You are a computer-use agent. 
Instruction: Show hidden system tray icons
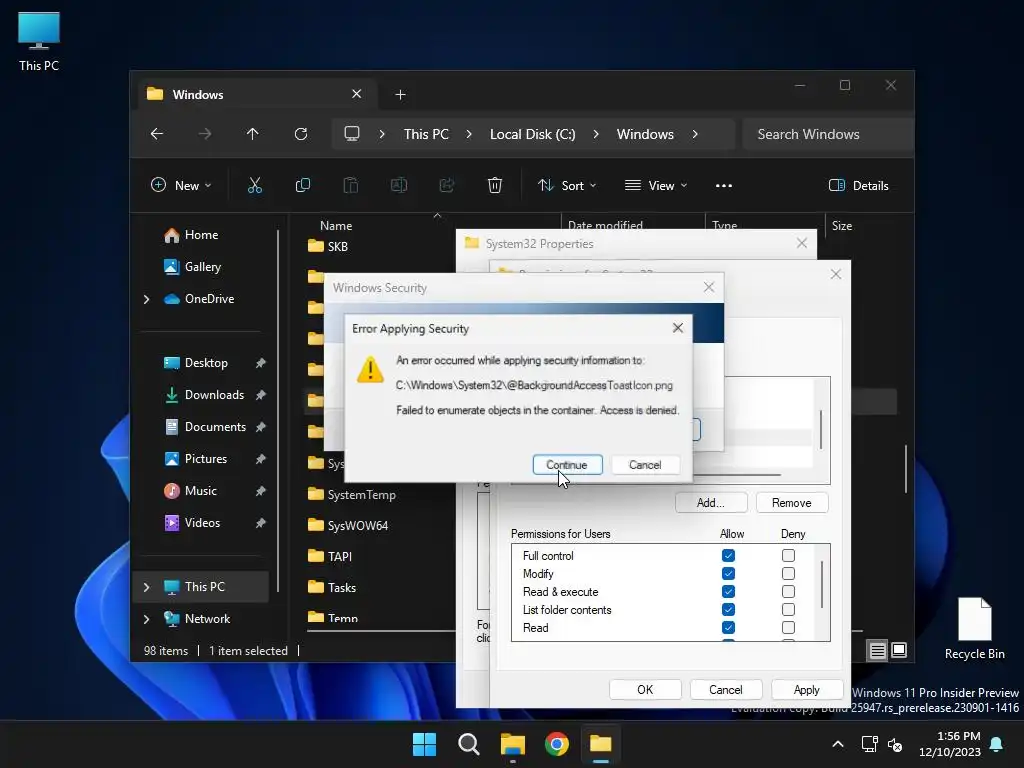click(838, 744)
